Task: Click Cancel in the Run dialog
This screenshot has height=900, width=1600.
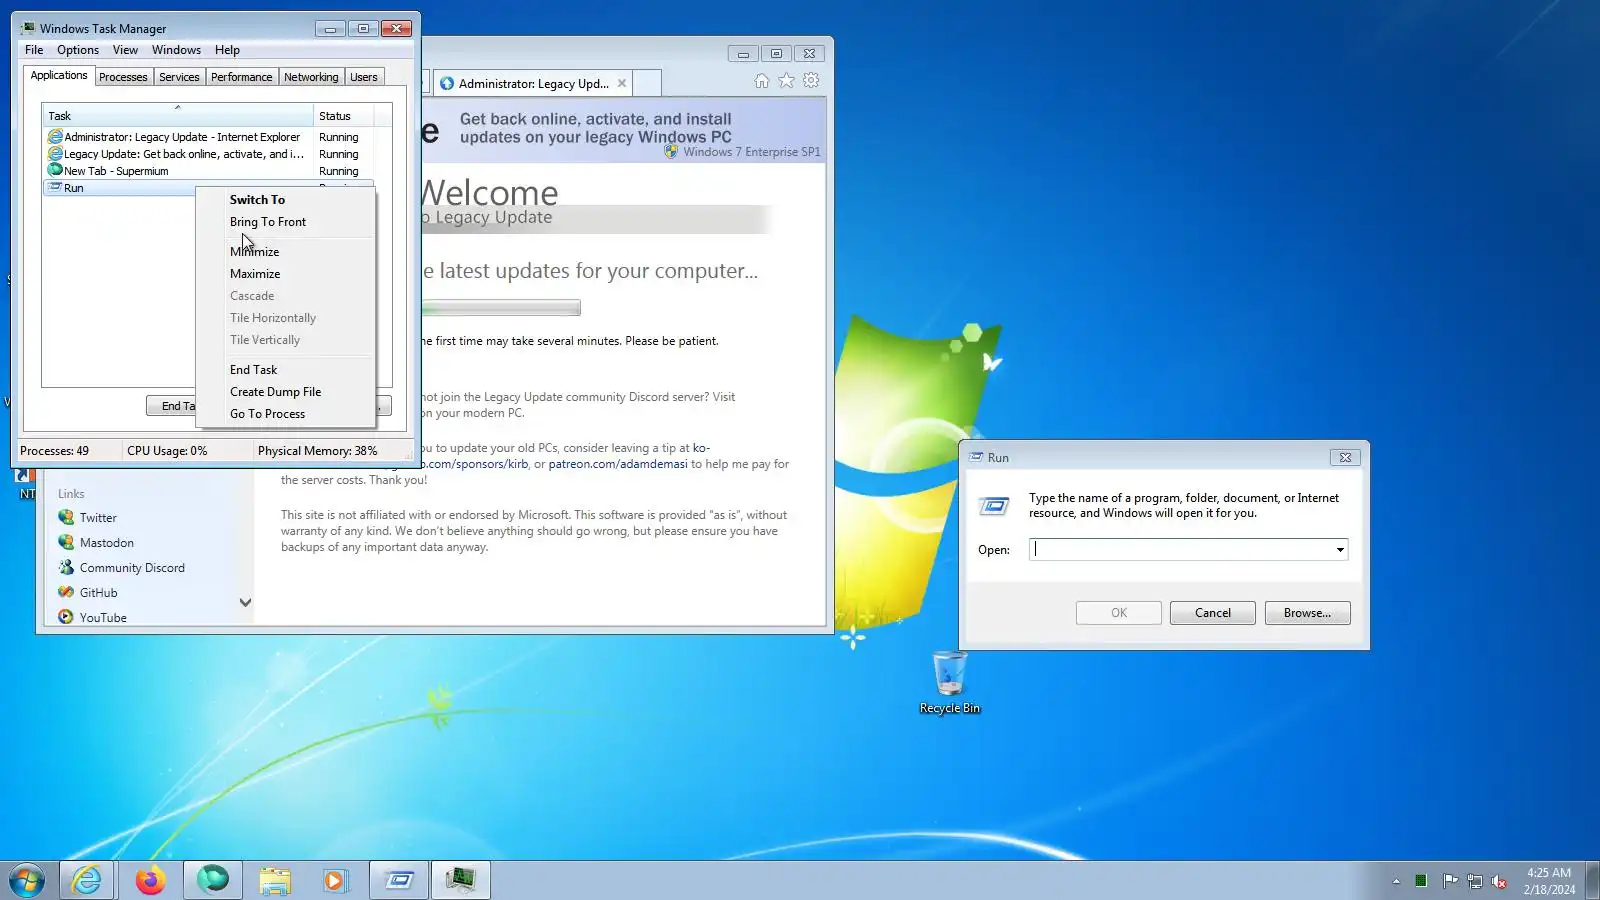Action: click(x=1213, y=613)
